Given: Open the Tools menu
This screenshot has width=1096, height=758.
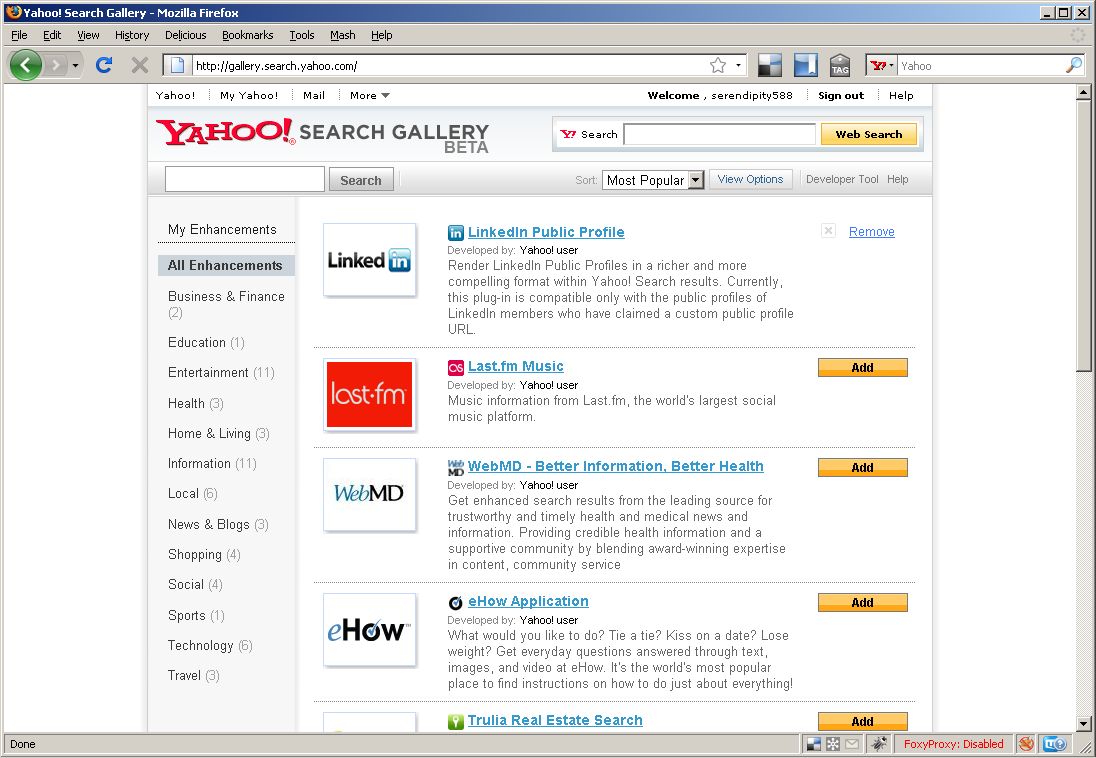Looking at the screenshot, I should [x=302, y=35].
